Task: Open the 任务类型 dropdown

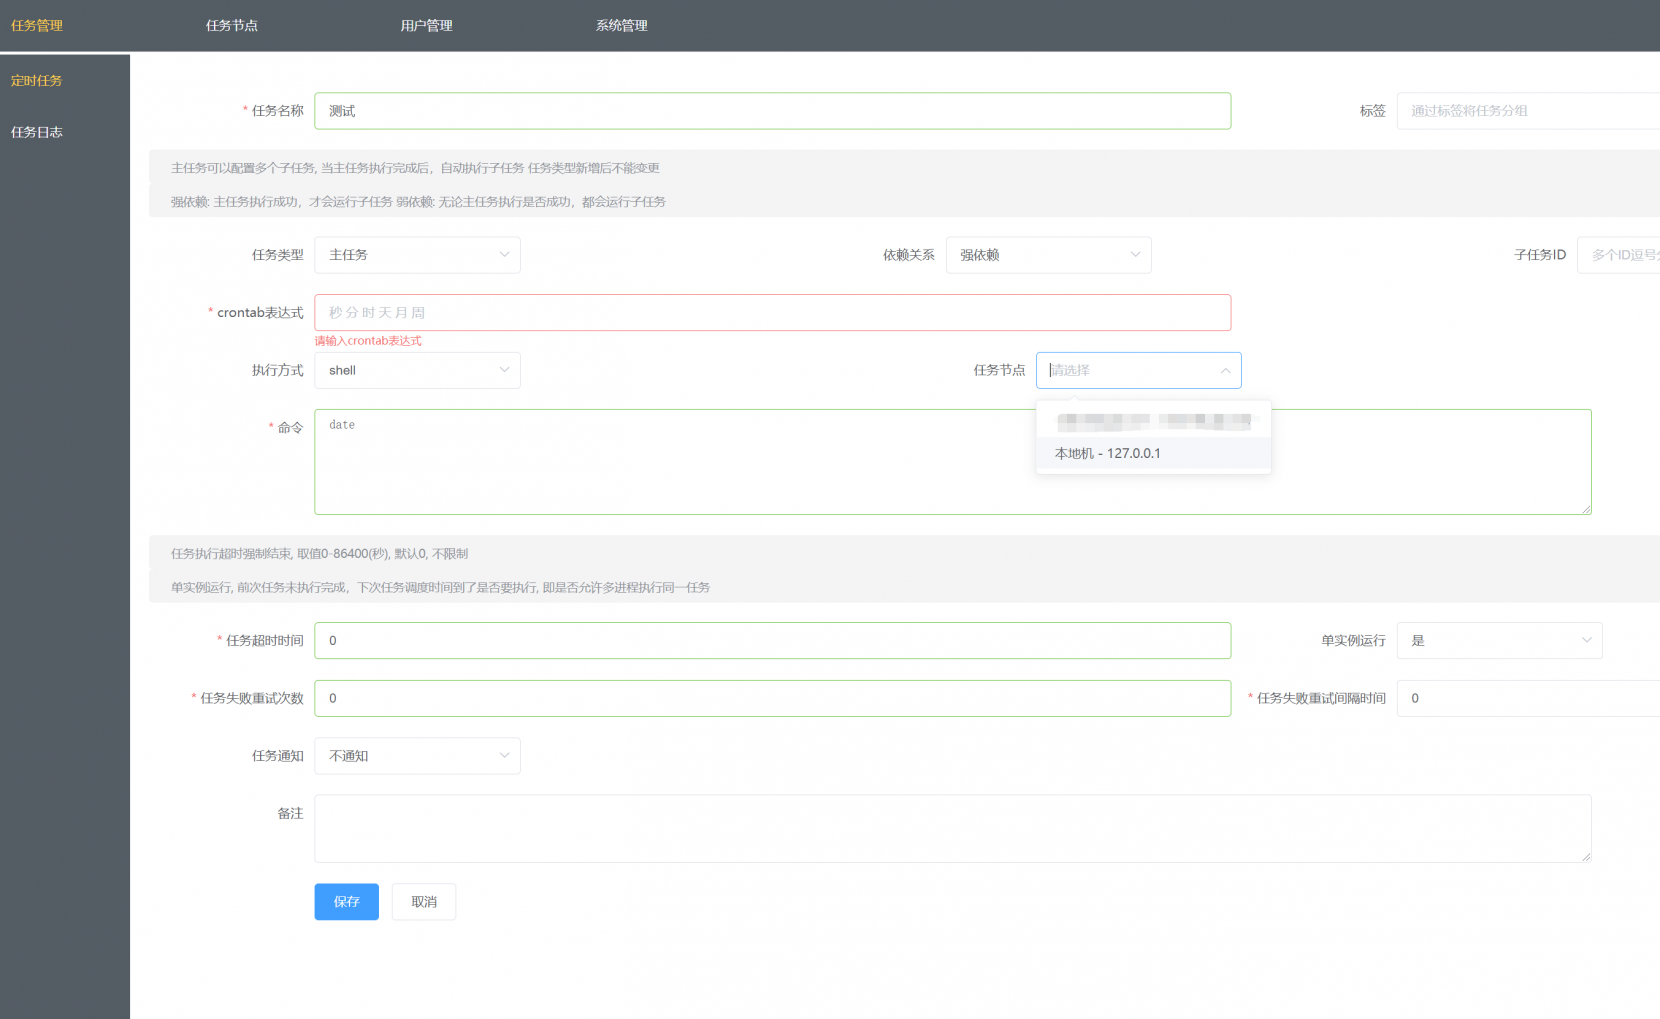Action: 418,255
